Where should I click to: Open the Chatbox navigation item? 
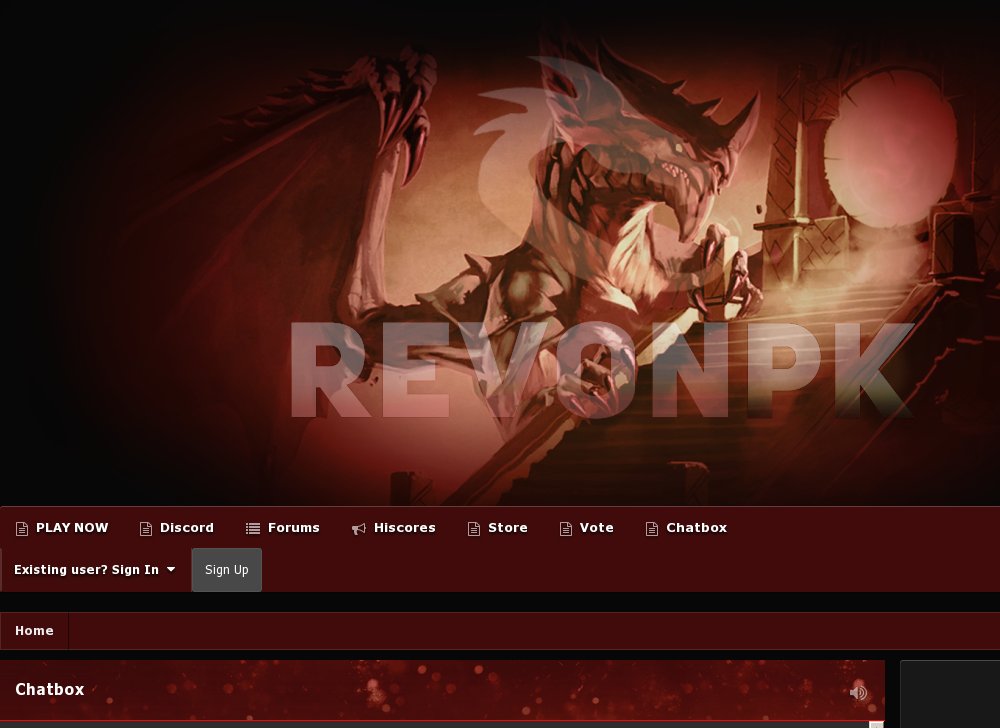coord(686,528)
